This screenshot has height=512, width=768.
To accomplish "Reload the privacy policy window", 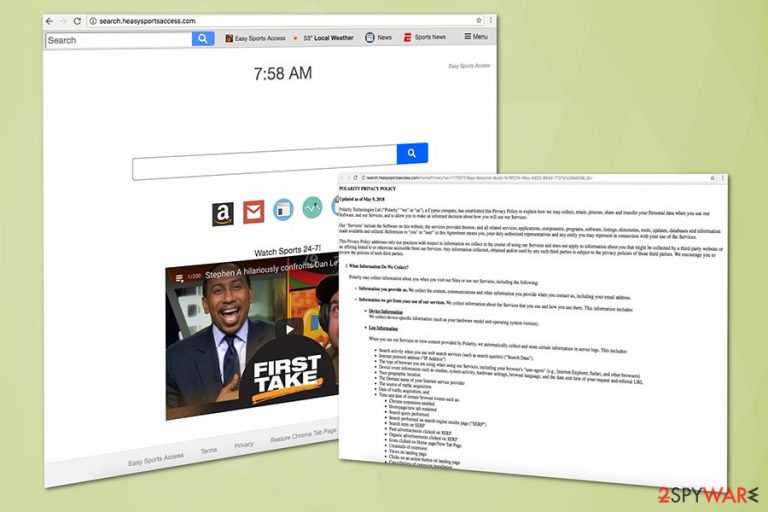I will (356, 177).
